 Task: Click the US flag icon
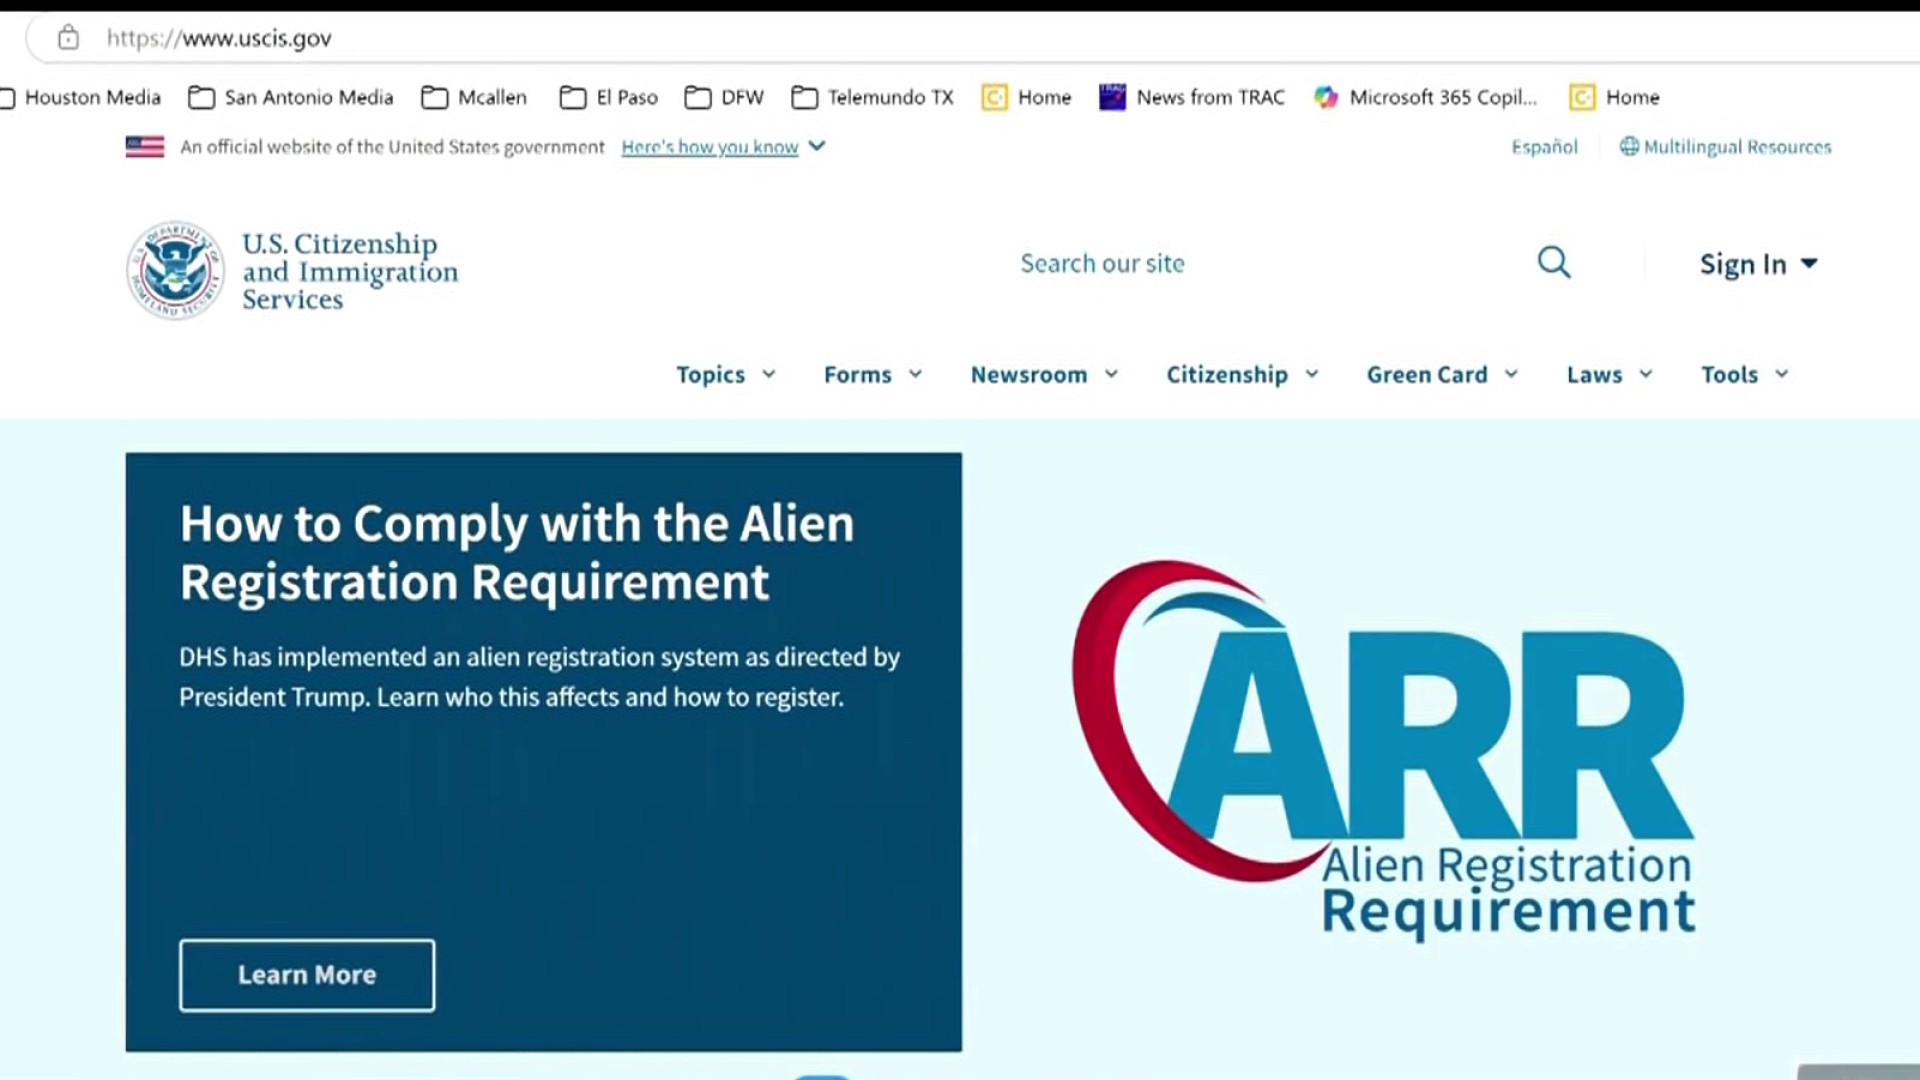coord(145,147)
